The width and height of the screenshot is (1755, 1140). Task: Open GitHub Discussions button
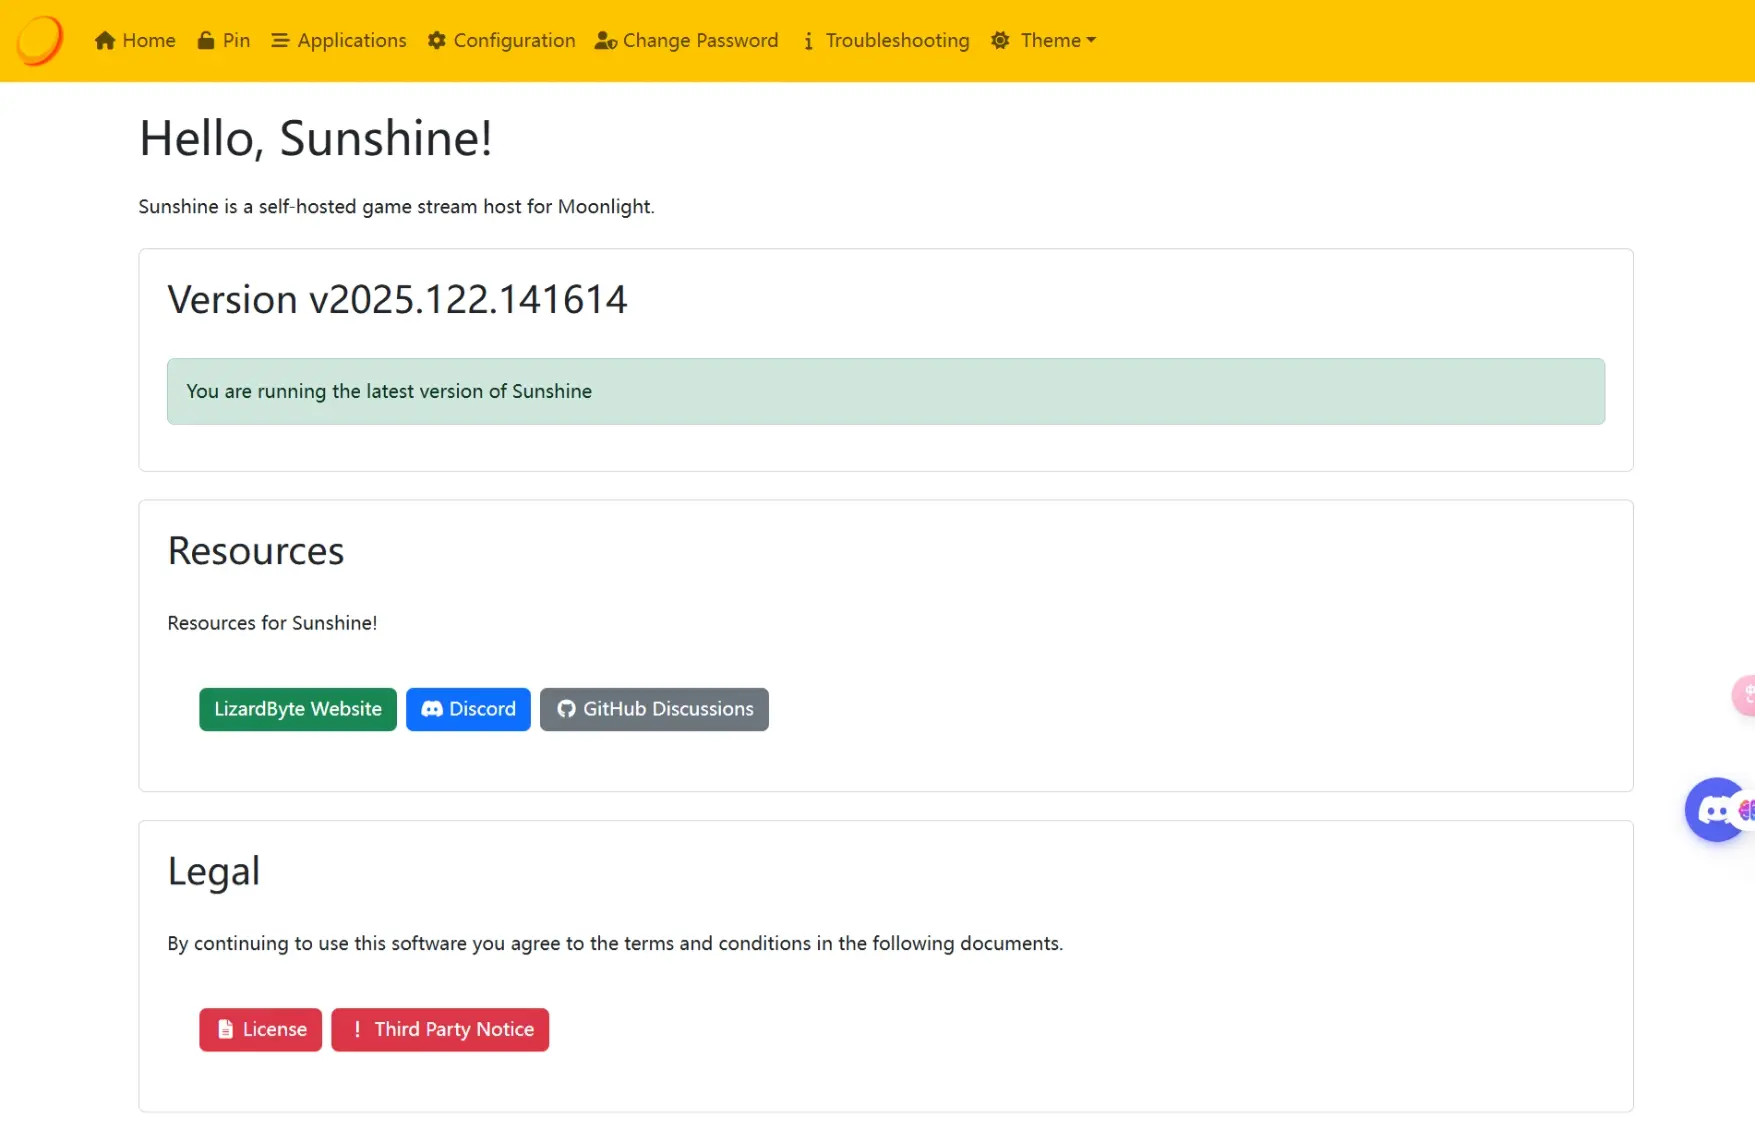654,709
